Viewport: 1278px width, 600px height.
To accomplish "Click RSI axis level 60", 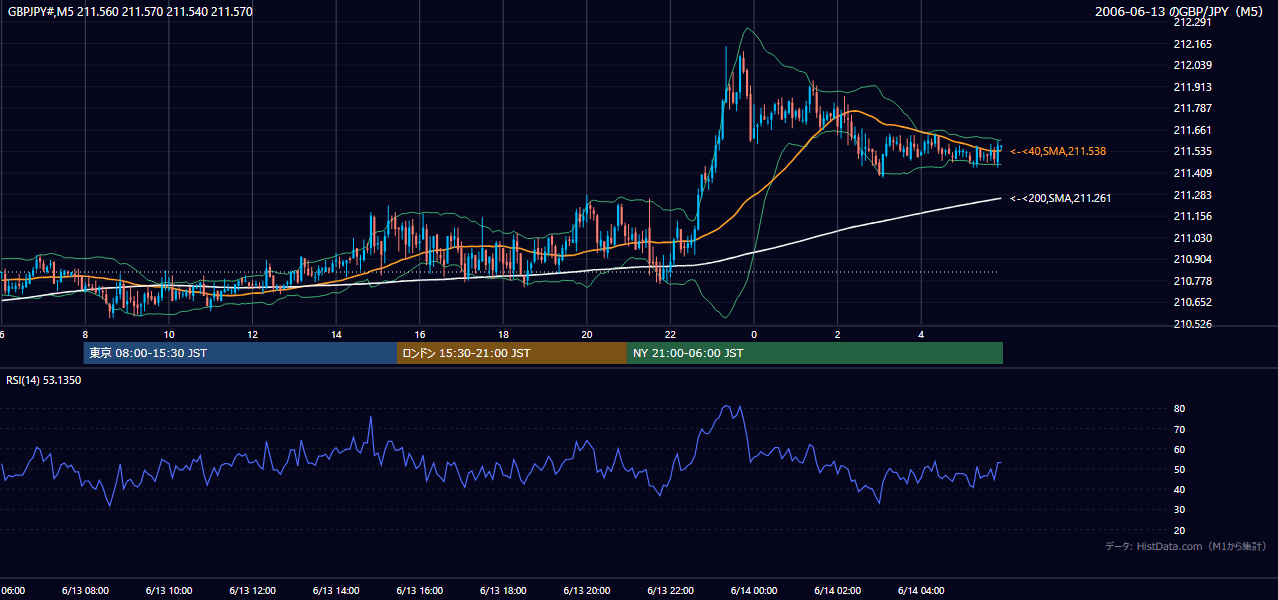I will pos(1180,449).
